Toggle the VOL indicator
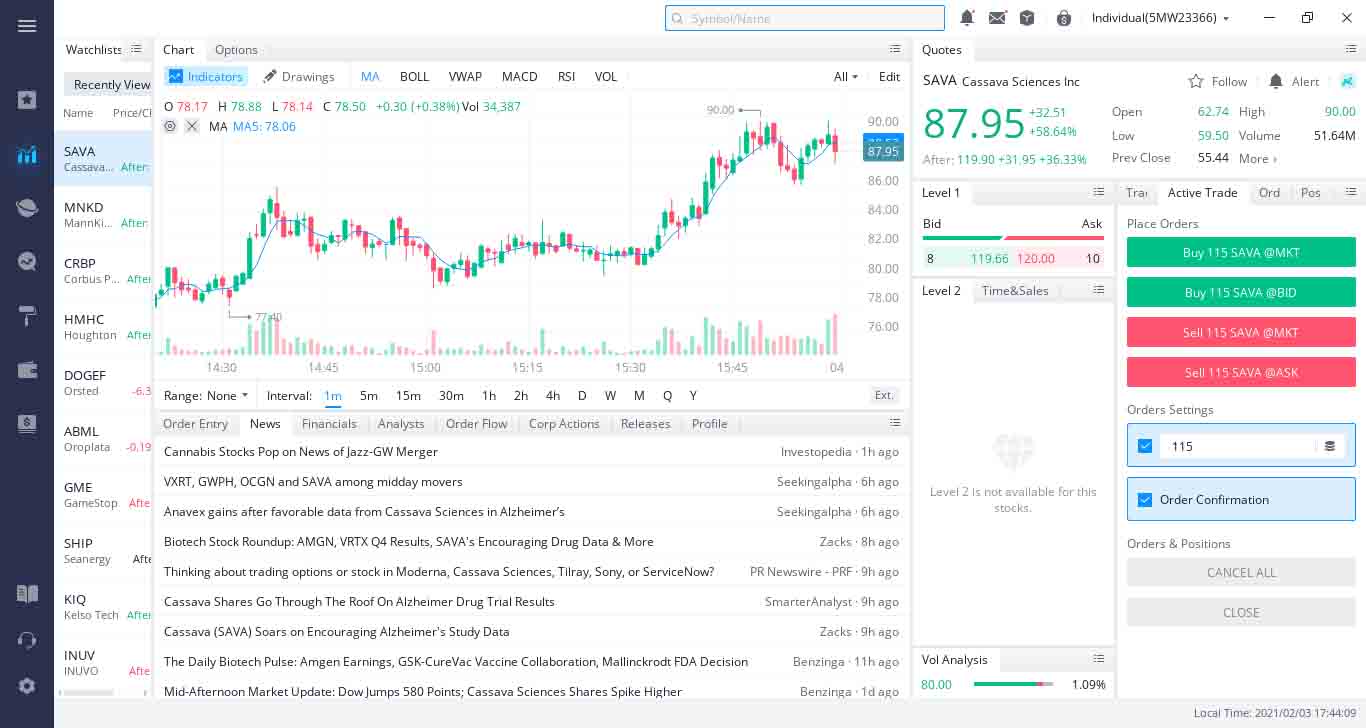1366x728 pixels. 606,76
